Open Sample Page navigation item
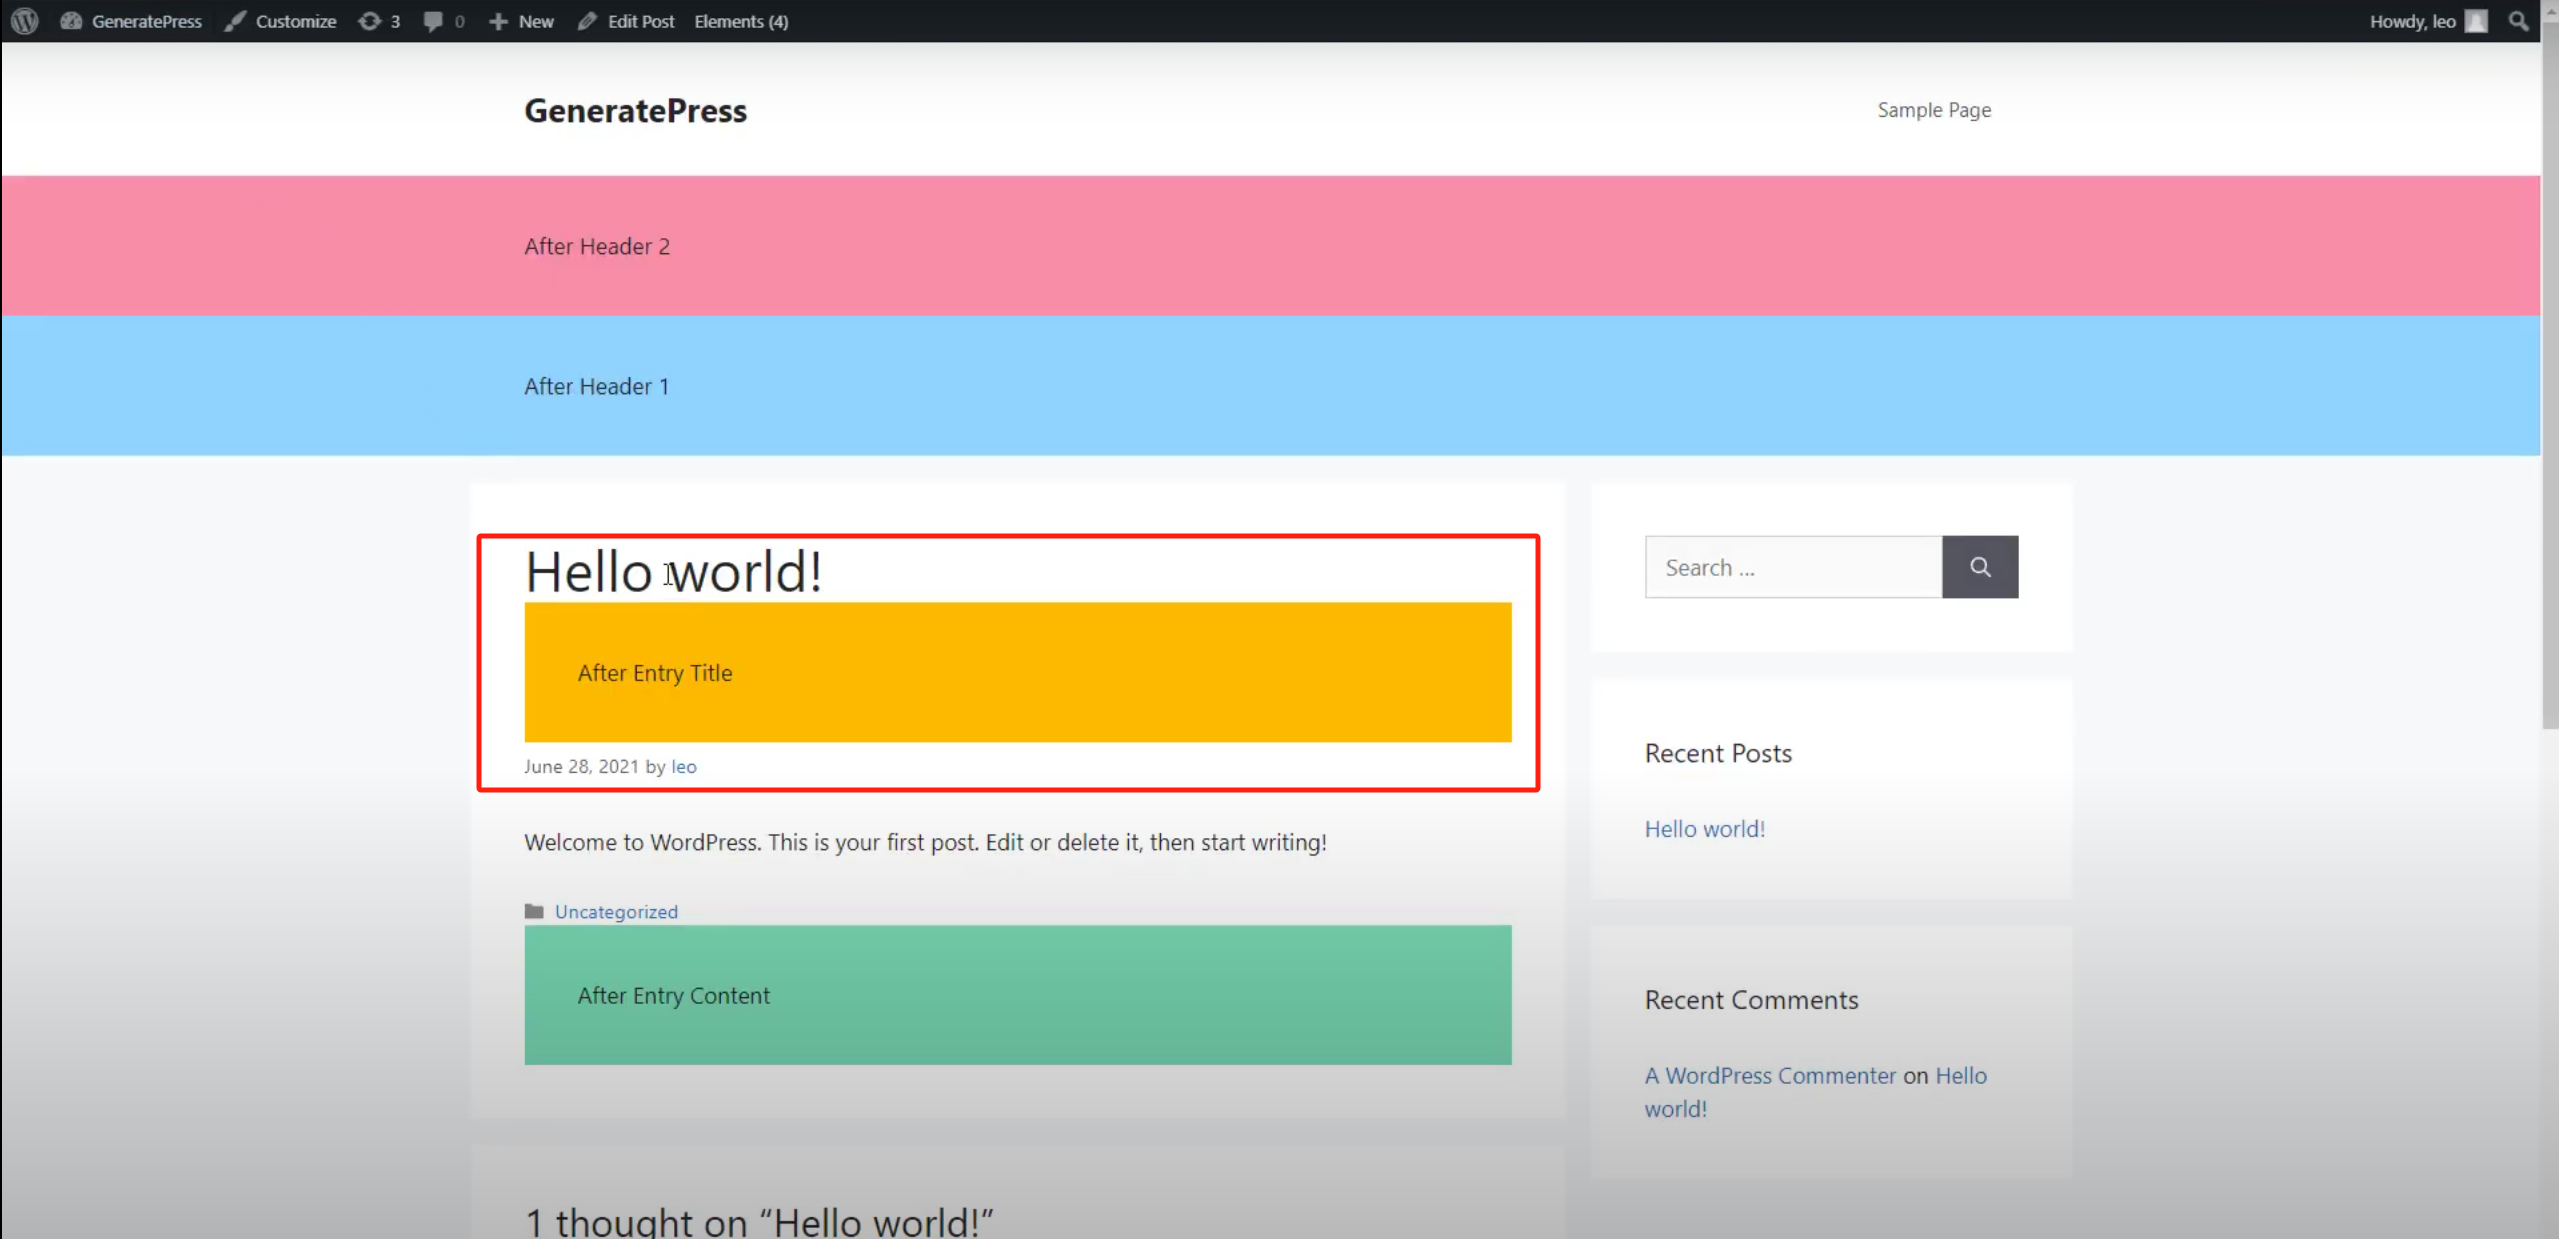The width and height of the screenshot is (2559, 1239). (1933, 110)
